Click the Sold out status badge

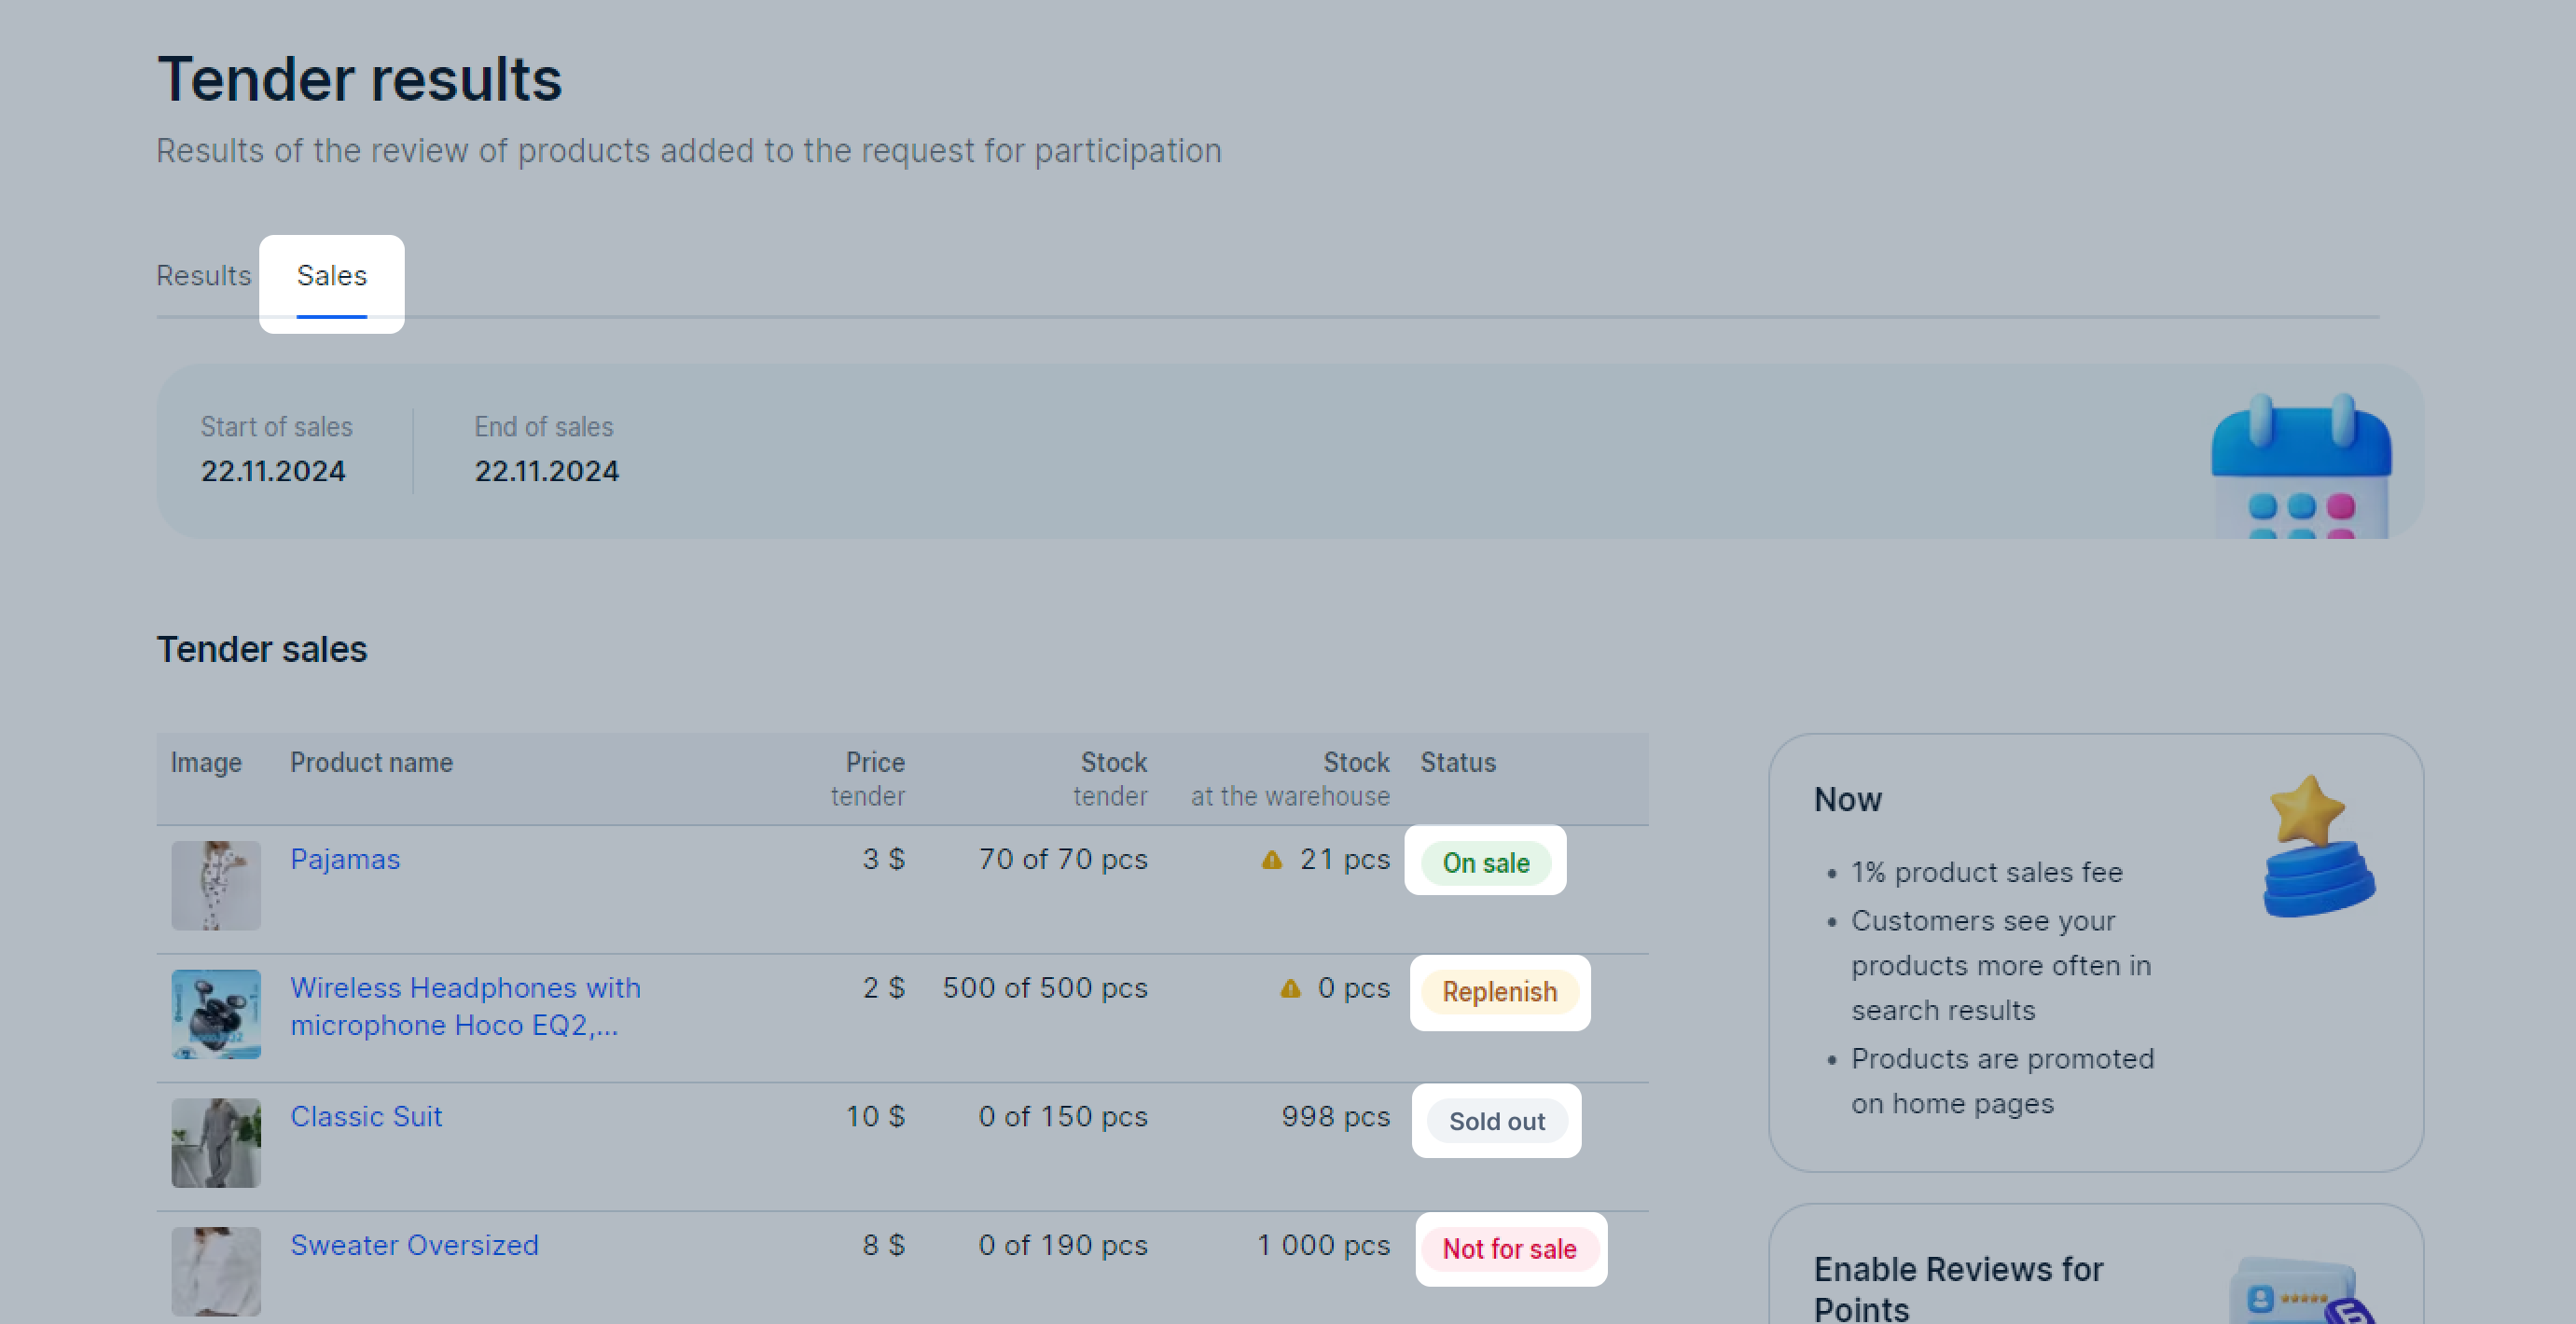[x=1496, y=1121]
